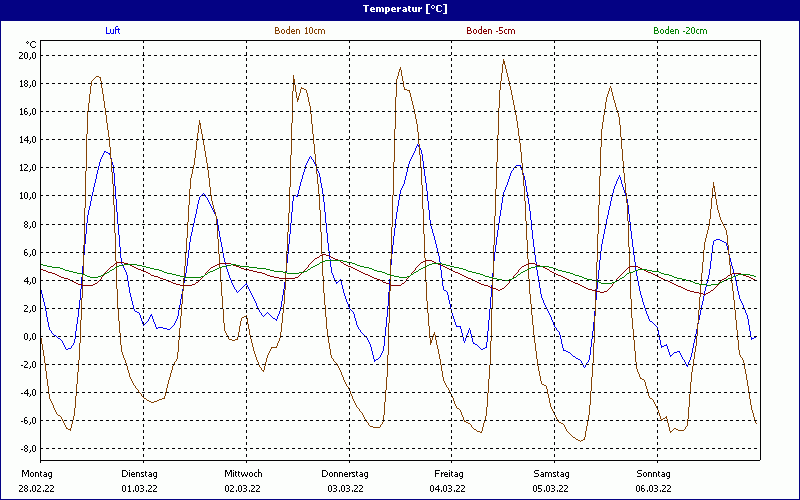Click the '20,0' y-axis value
The width and height of the screenshot is (800, 500).
(x=28, y=56)
